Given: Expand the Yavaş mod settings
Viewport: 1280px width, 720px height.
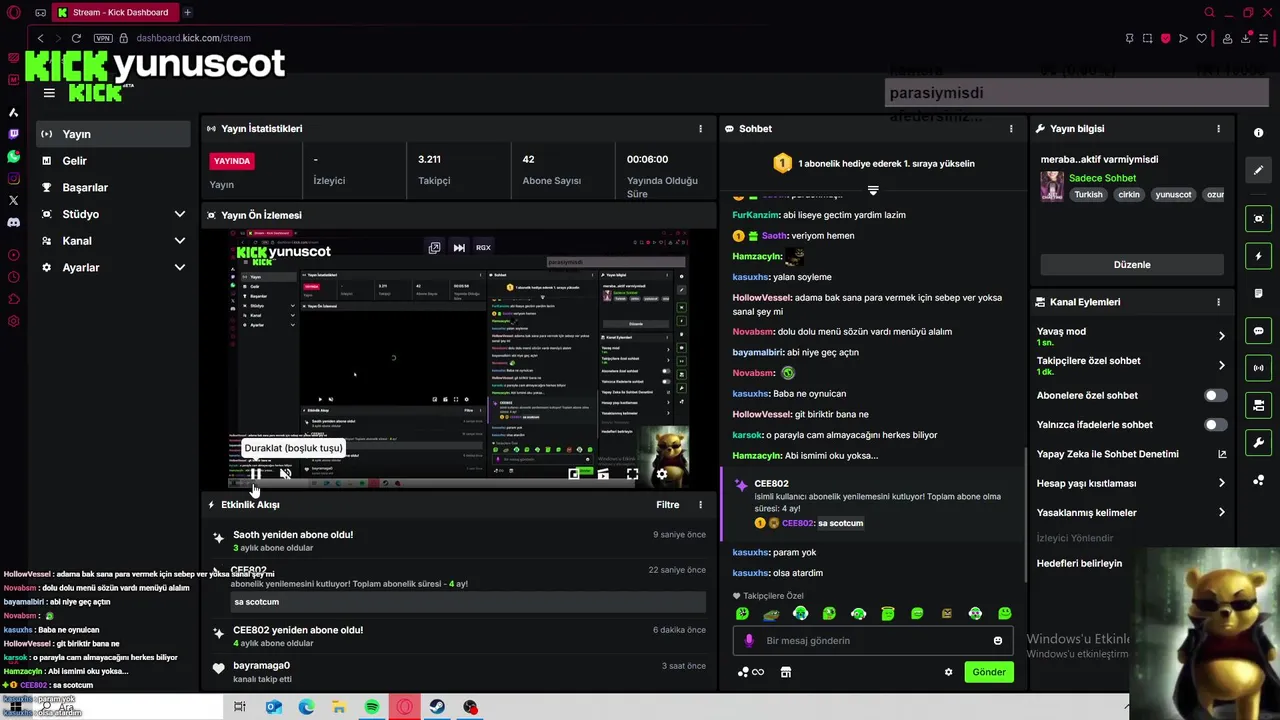Looking at the screenshot, I should coord(1221,336).
